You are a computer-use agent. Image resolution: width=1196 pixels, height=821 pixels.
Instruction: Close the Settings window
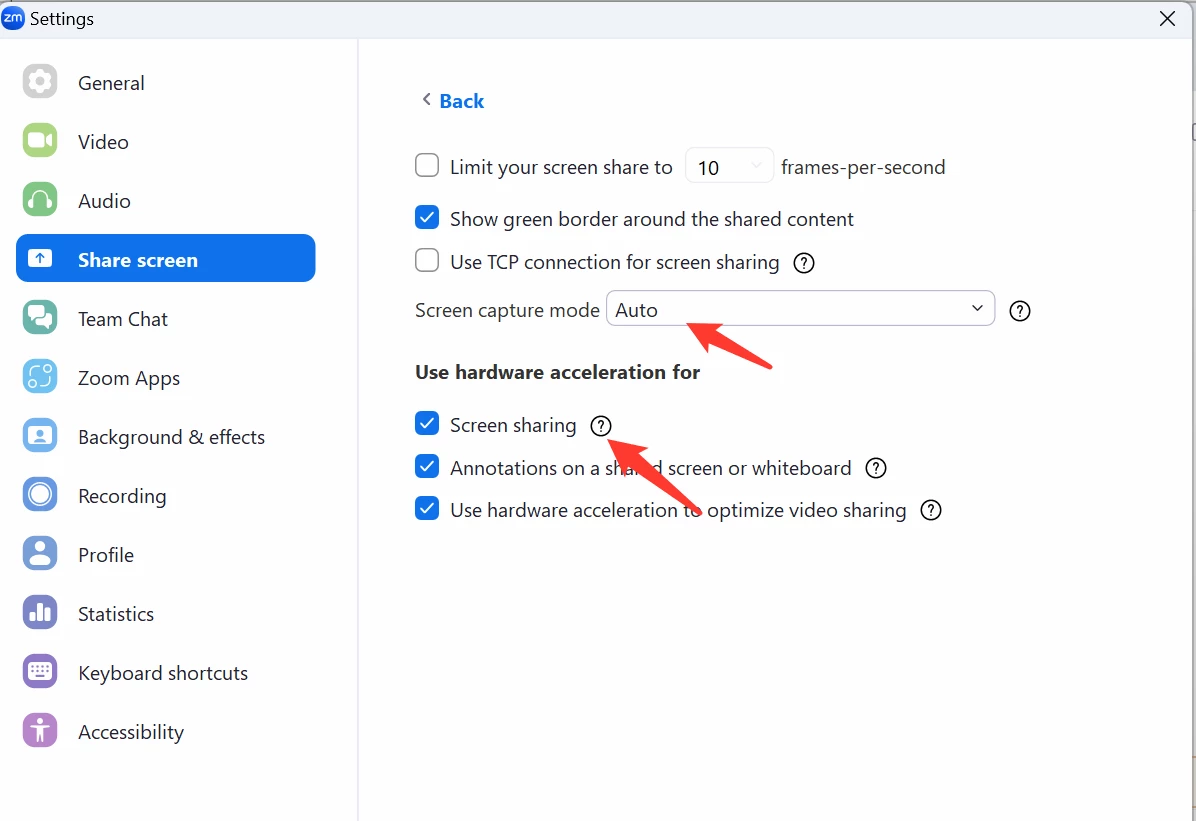[1167, 18]
